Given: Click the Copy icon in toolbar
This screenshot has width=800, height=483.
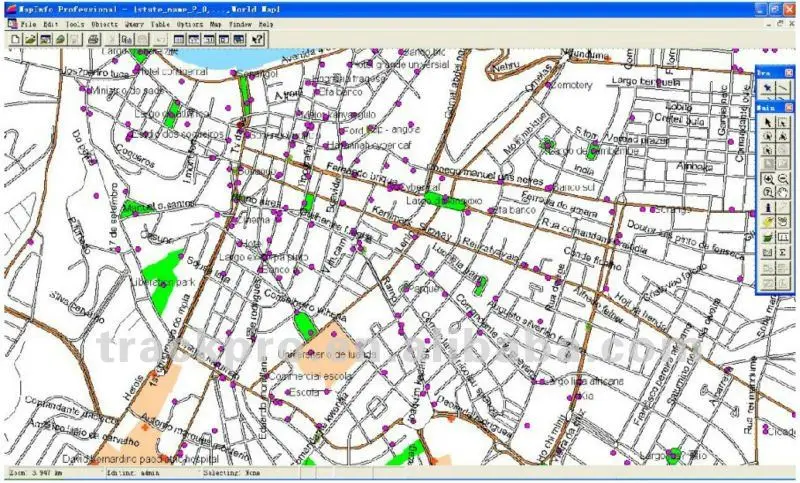Looking at the screenshot, I should [127, 39].
